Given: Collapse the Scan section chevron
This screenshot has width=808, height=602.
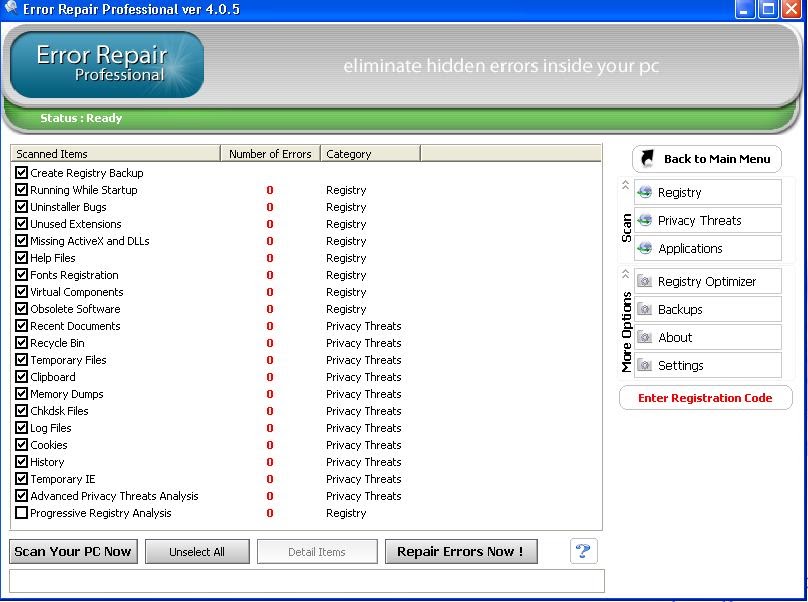Looking at the screenshot, I should coord(626,185).
